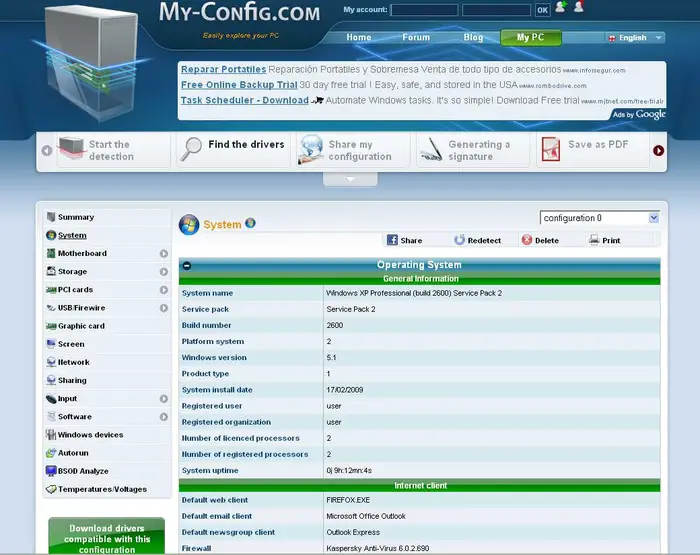Click the Facebook Share icon
The image size is (700, 555).
tap(392, 240)
